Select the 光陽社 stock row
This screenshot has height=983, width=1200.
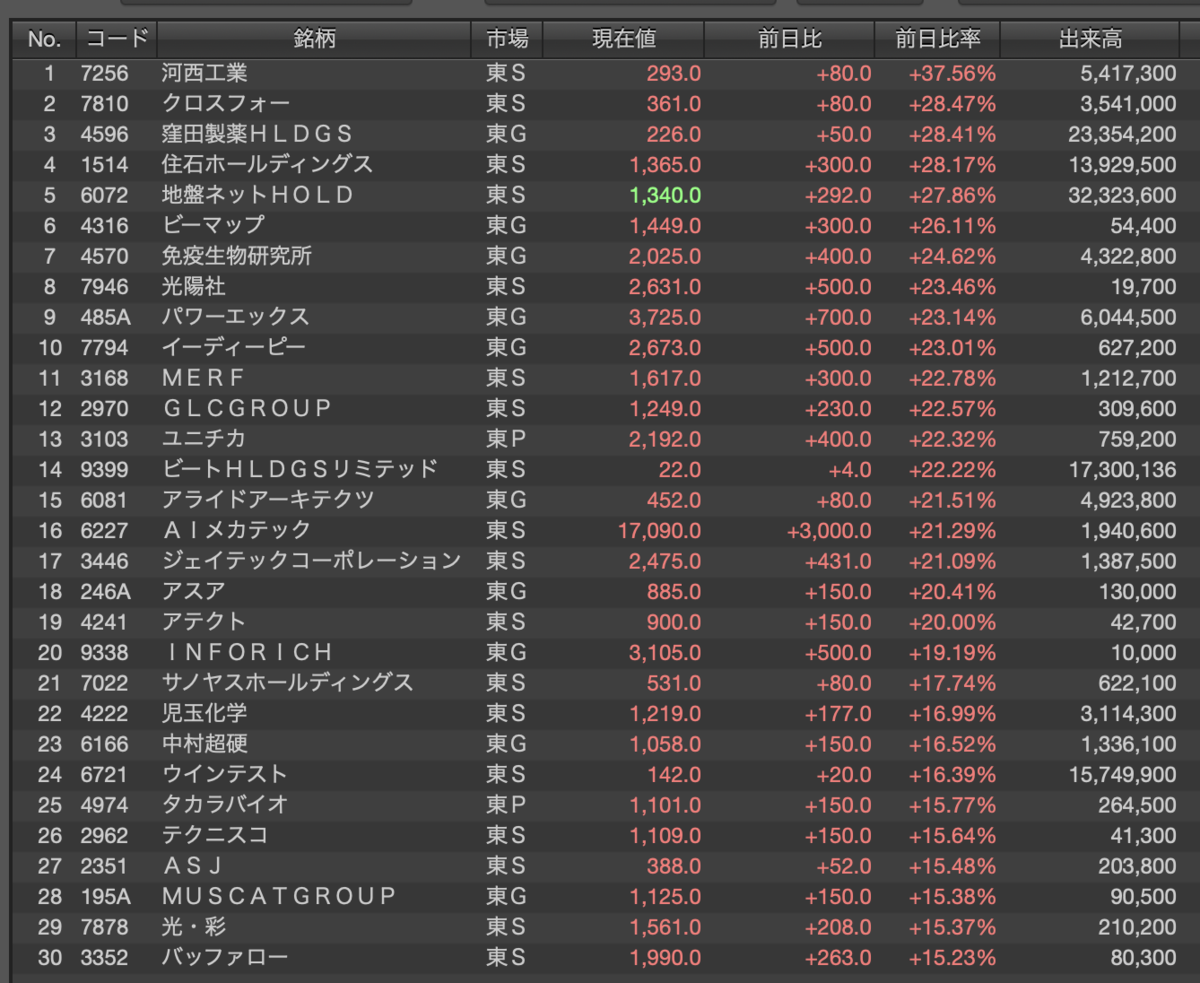click(600, 286)
